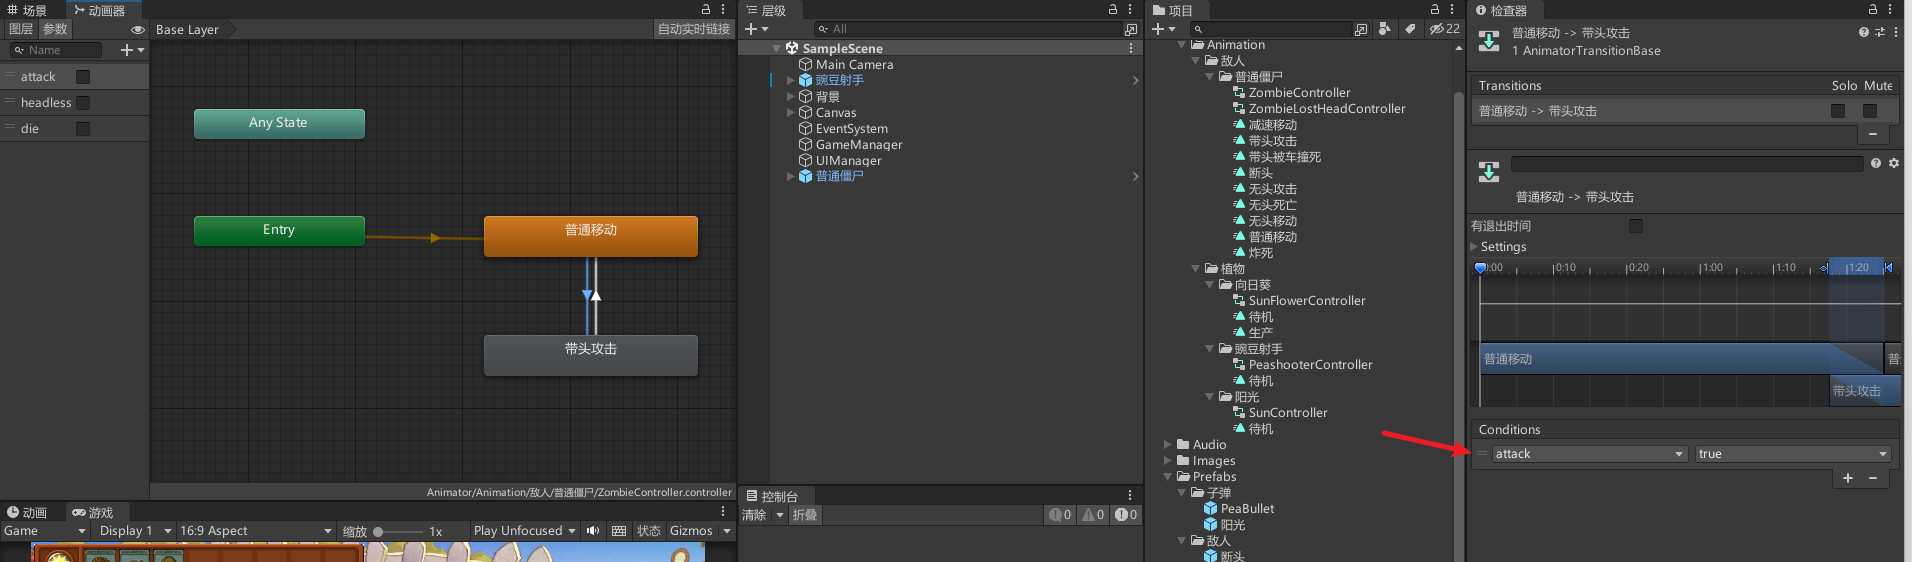The height and width of the screenshot is (562, 1912).
Task: Open the Play Unfocused dropdown
Action: point(525,531)
